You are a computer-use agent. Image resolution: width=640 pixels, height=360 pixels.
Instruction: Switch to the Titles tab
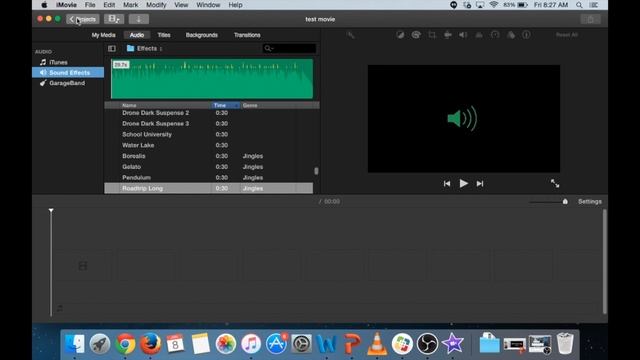(x=164, y=35)
